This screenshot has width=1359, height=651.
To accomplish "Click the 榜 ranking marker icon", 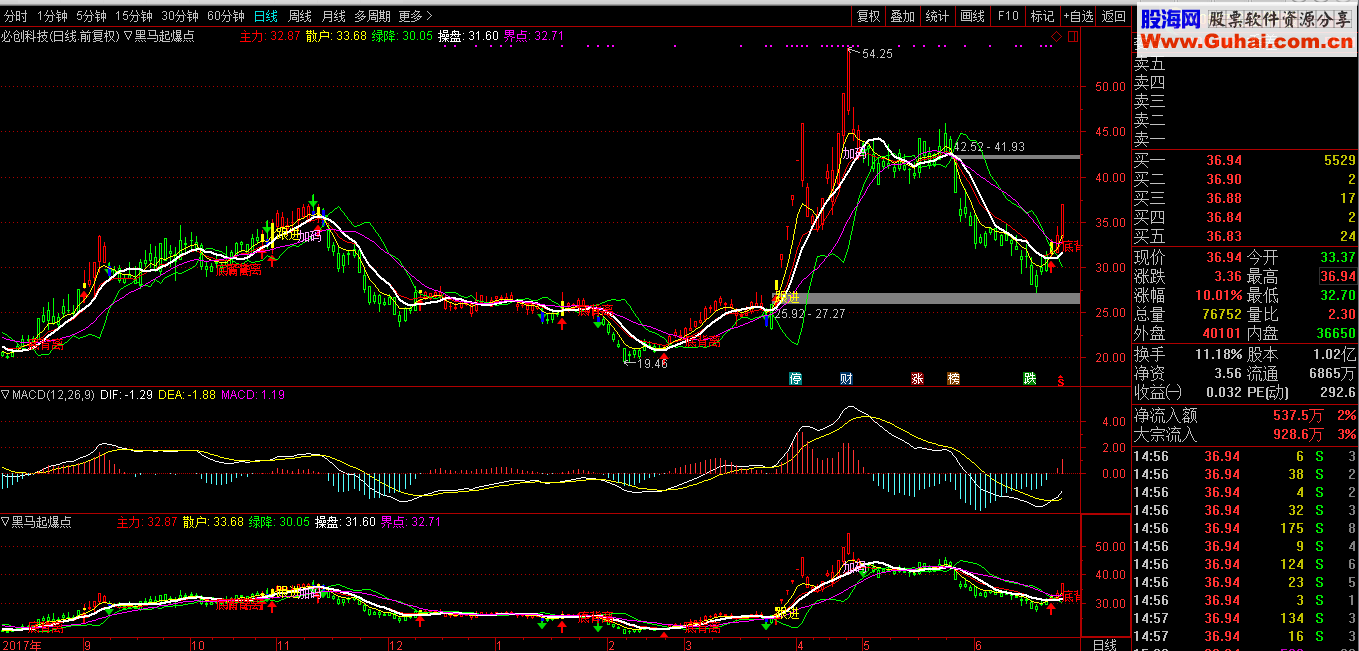I will pos(953,379).
